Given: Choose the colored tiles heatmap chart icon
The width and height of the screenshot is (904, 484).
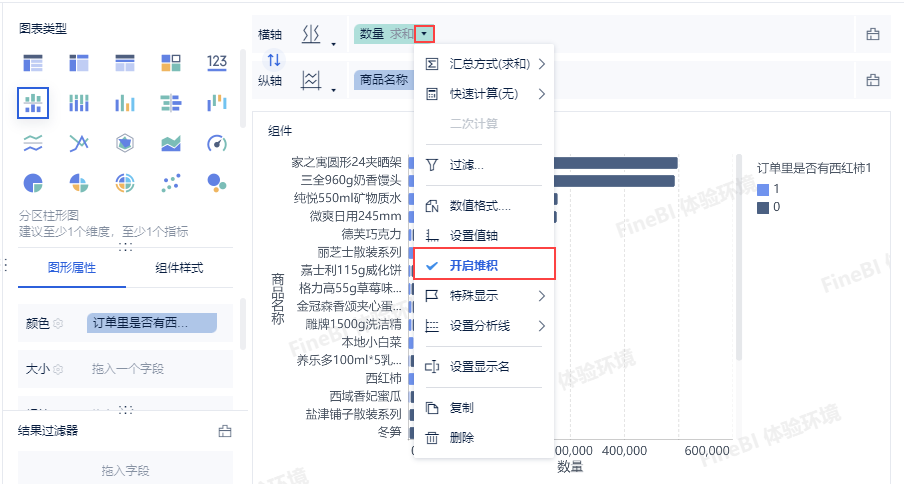Looking at the screenshot, I should click(171, 62).
